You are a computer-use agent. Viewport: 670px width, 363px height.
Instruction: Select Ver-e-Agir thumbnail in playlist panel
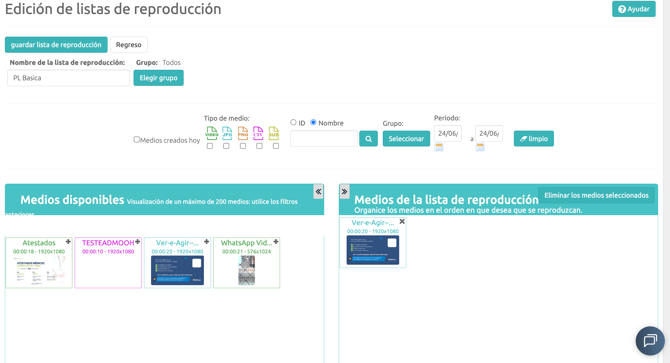click(373, 250)
